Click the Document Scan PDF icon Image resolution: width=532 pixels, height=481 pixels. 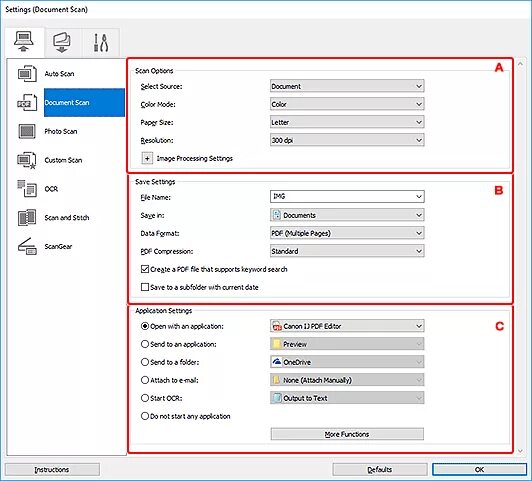tap(27, 102)
